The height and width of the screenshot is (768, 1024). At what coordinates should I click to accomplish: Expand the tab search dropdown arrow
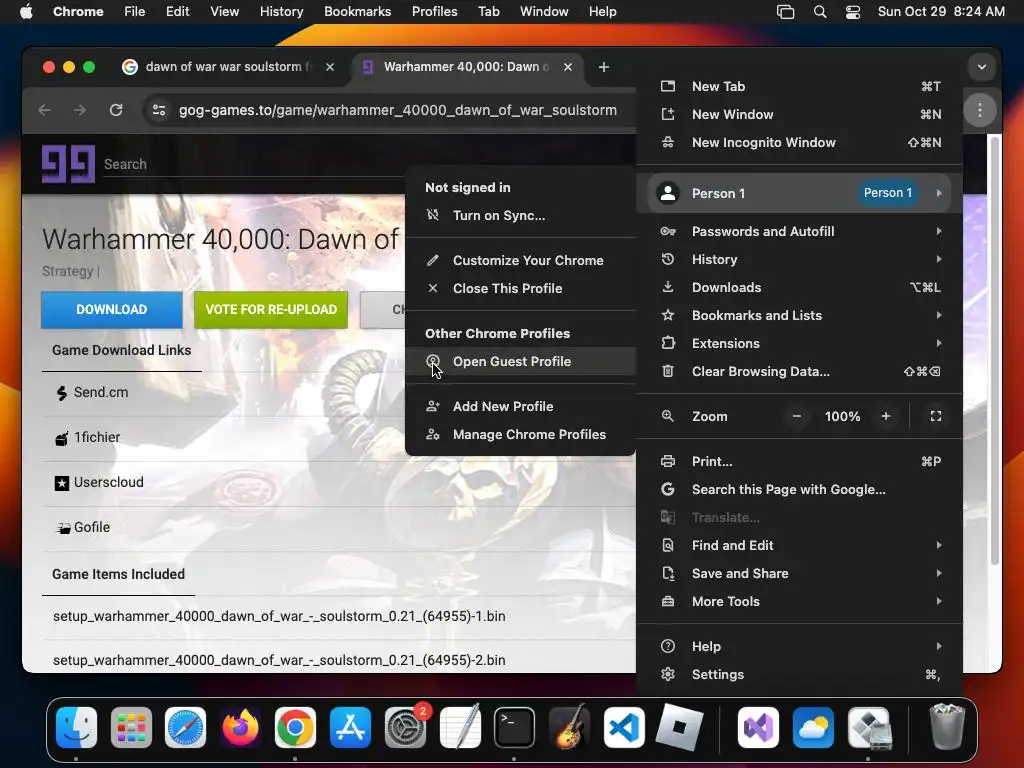coord(982,67)
